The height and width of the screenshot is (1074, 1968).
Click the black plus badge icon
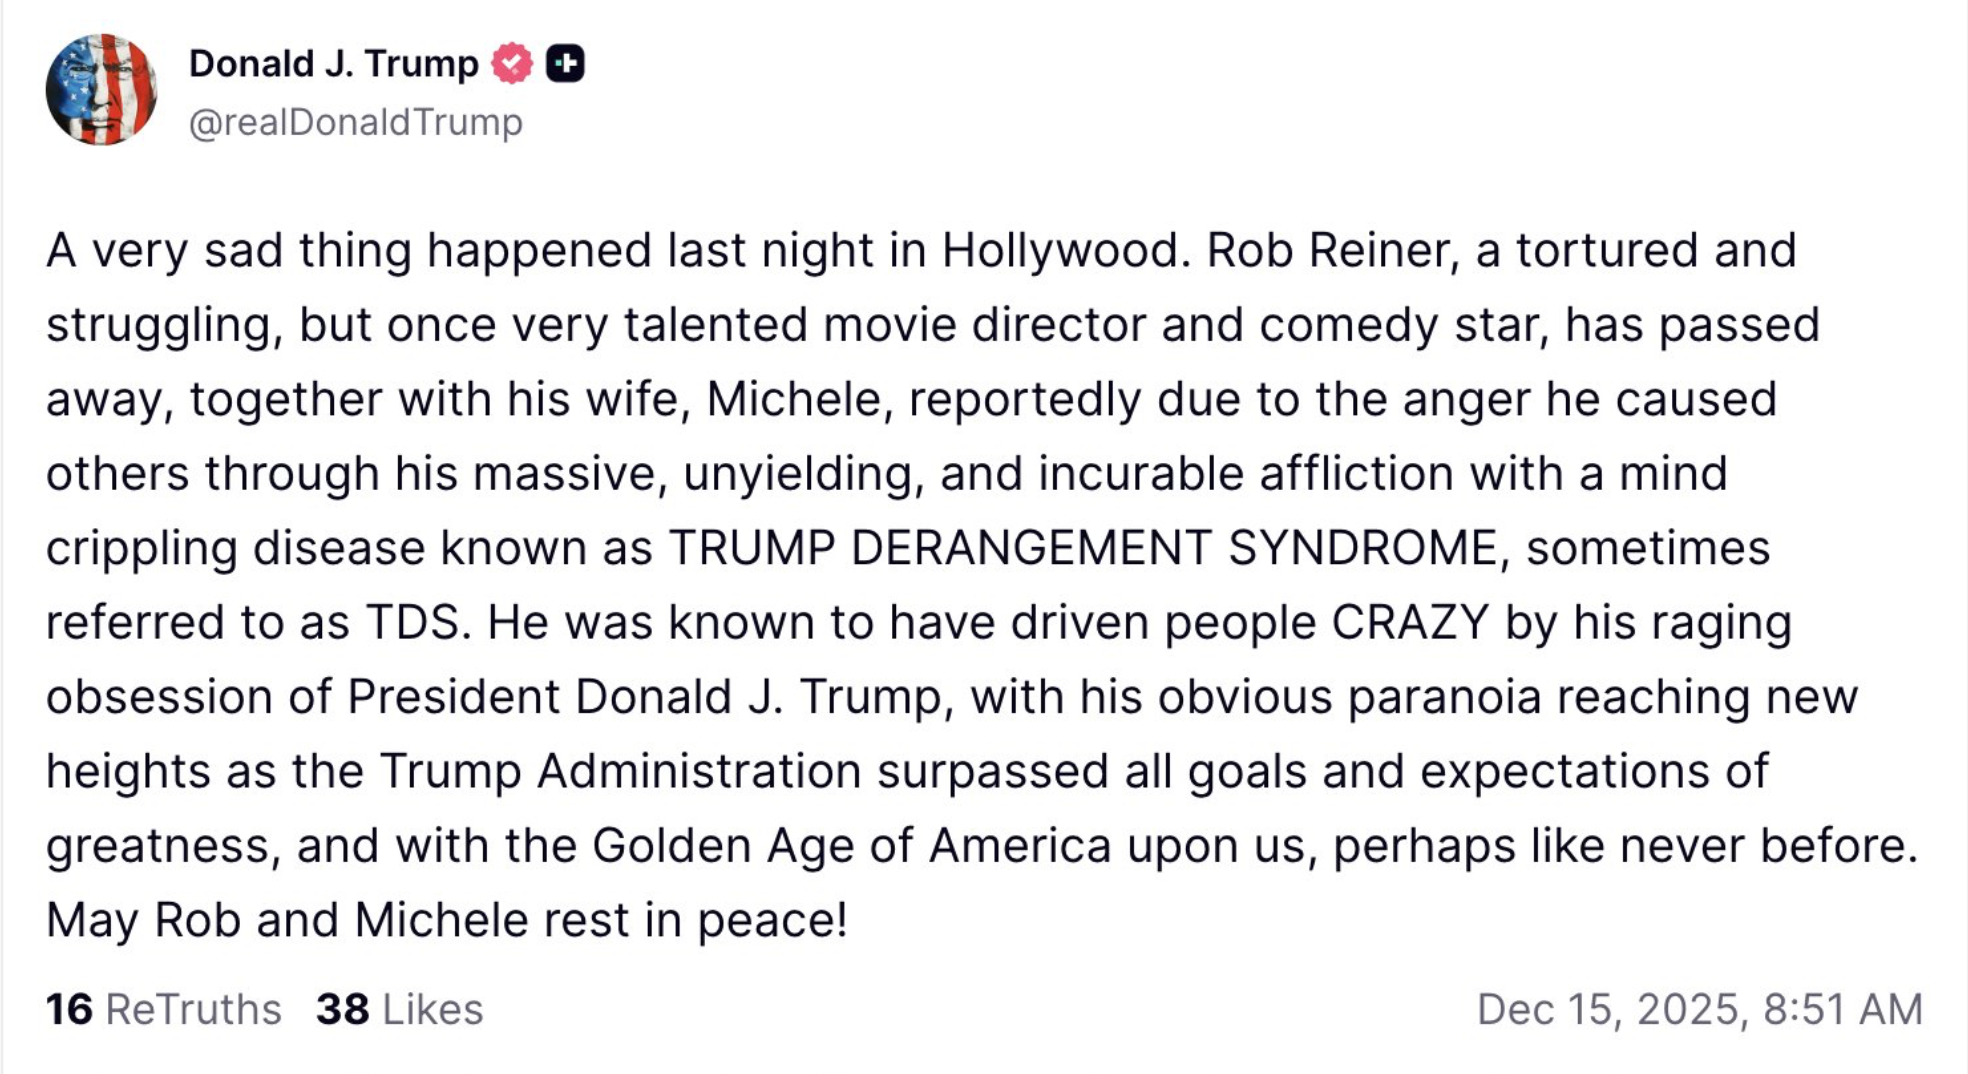coord(565,64)
